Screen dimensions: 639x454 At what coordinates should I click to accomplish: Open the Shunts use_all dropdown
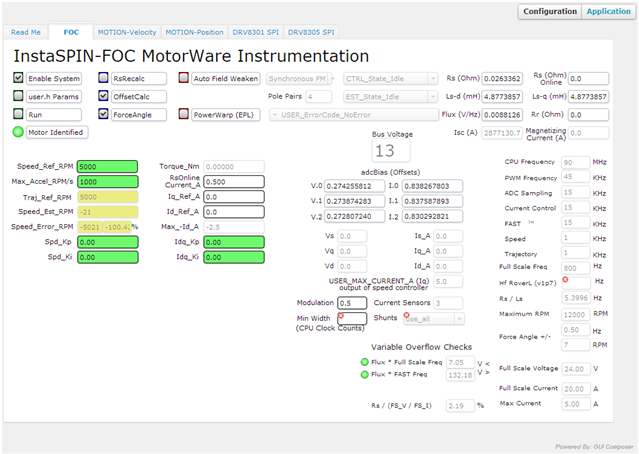point(434,319)
